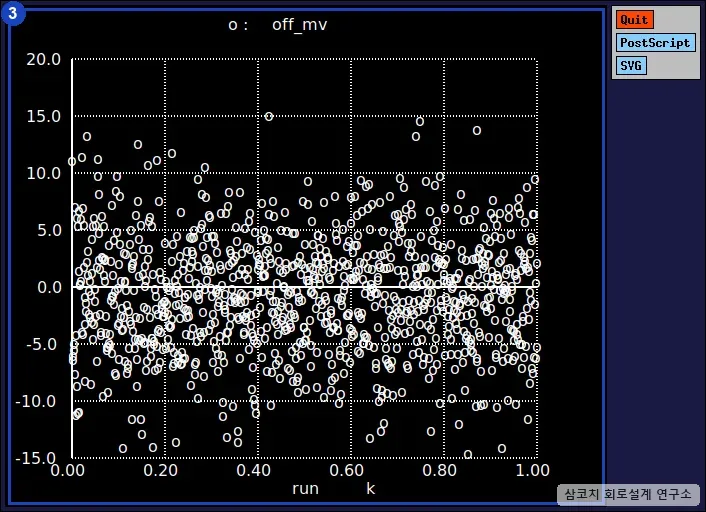The height and width of the screenshot is (512, 706).
Task: Click the 15.0 y-axis label
Action: 43,117
